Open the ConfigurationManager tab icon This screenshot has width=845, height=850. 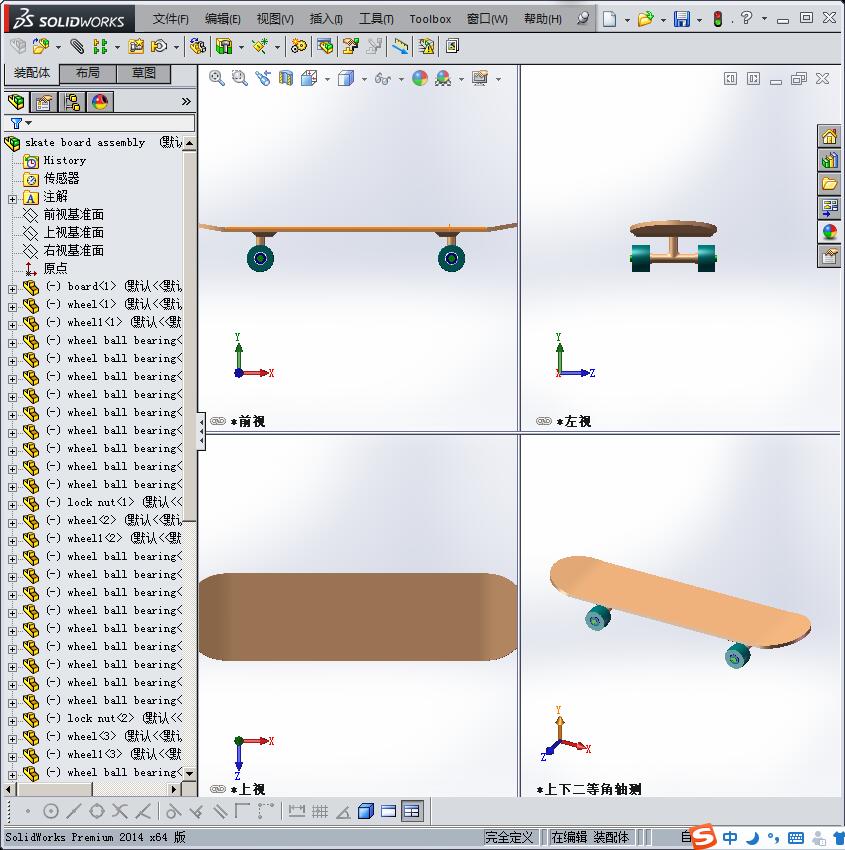(72, 102)
